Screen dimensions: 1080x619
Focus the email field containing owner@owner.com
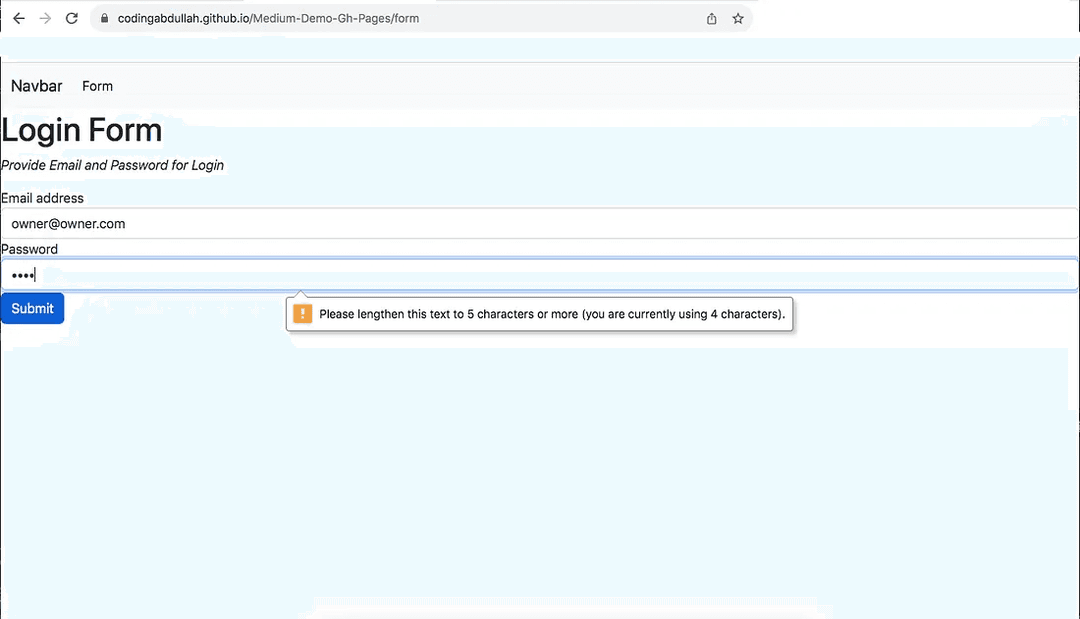tap(540, 224)
